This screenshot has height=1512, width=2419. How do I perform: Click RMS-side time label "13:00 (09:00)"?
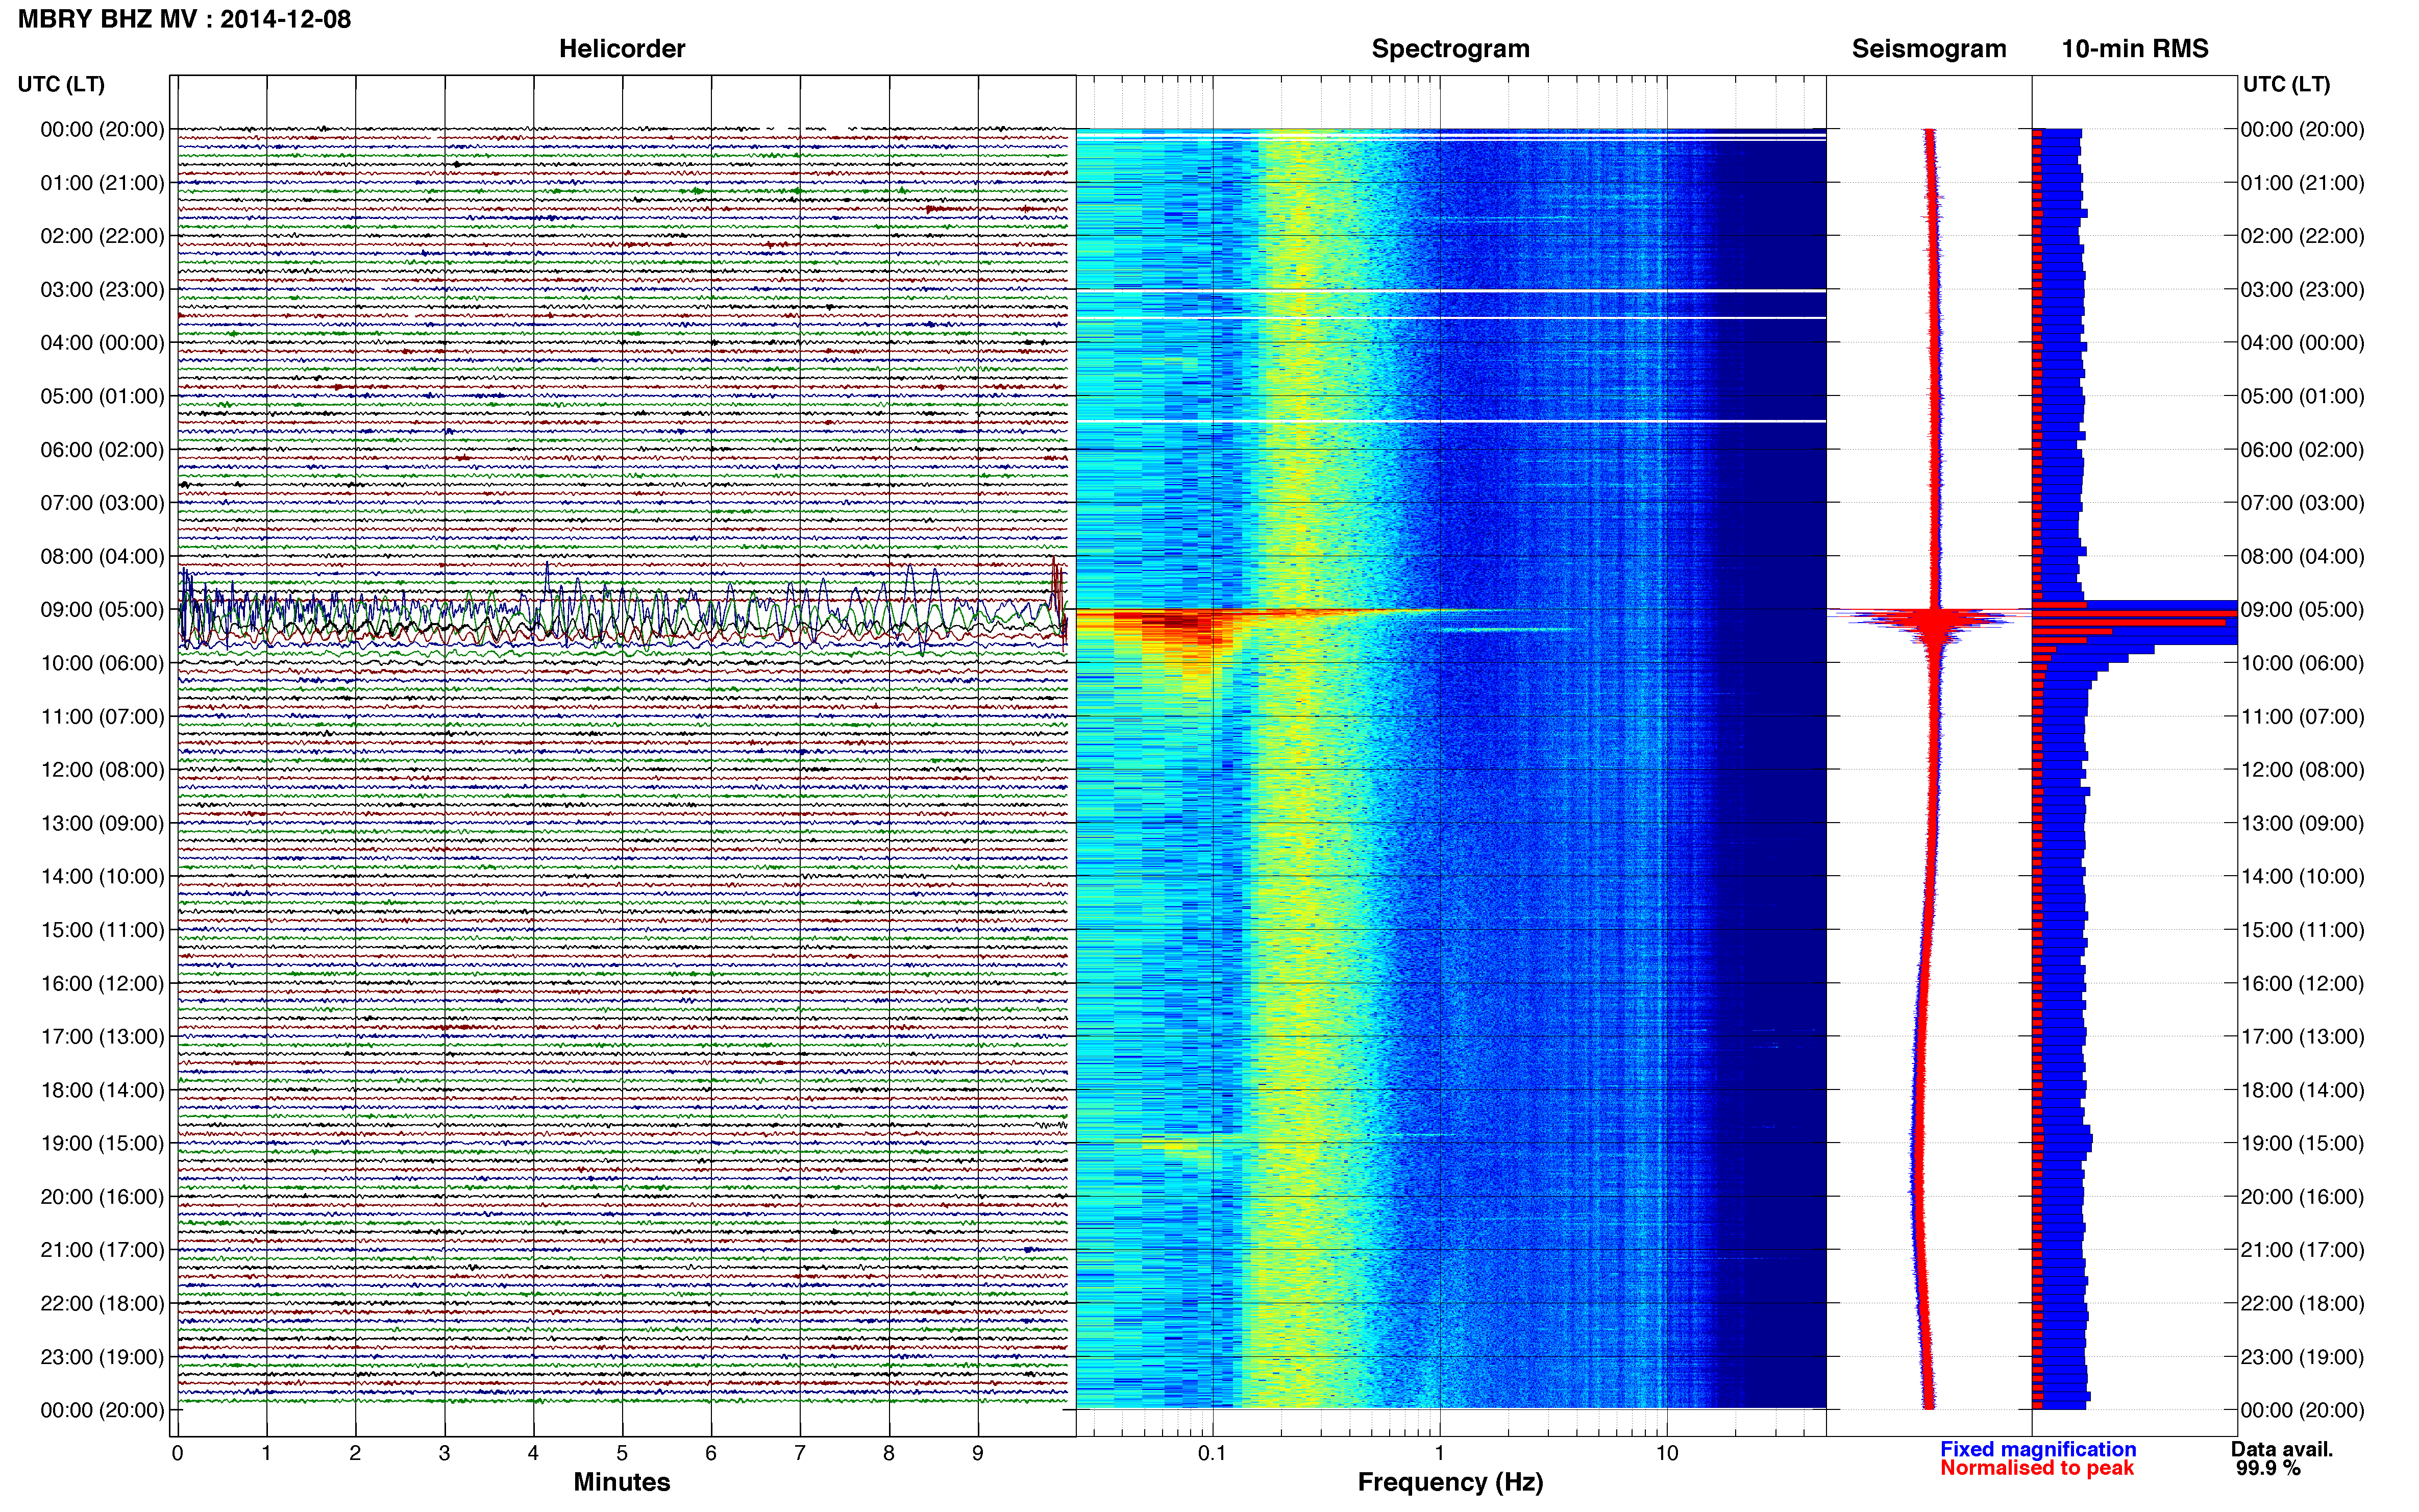[2302, 823]
